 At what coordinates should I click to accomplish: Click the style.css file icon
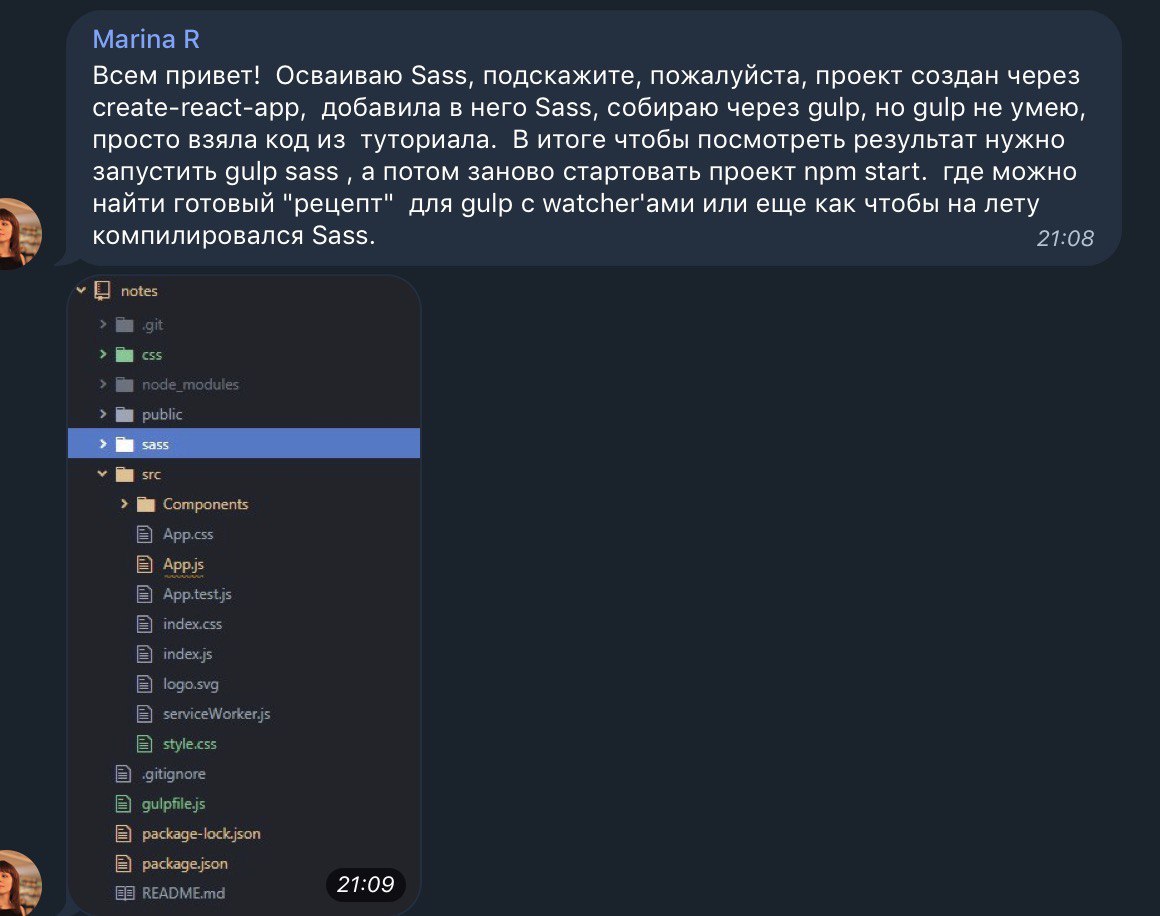[145, 744]
